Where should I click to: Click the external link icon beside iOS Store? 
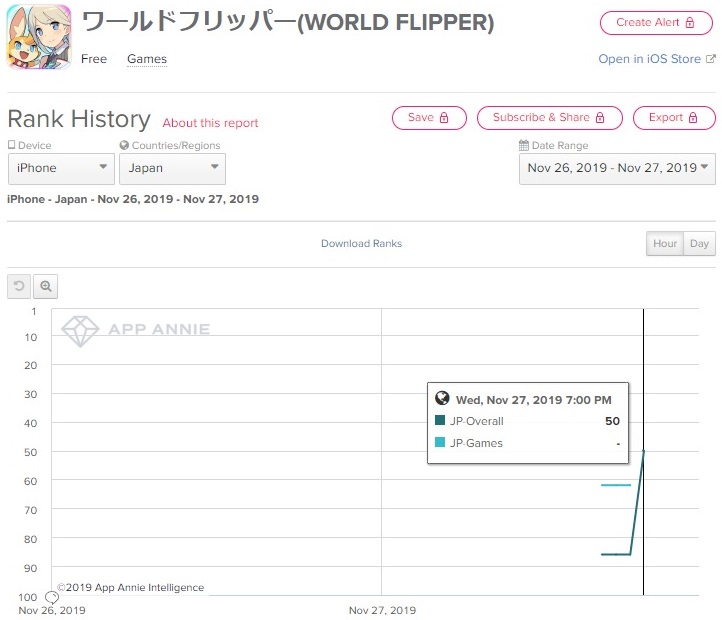(711, 59)
